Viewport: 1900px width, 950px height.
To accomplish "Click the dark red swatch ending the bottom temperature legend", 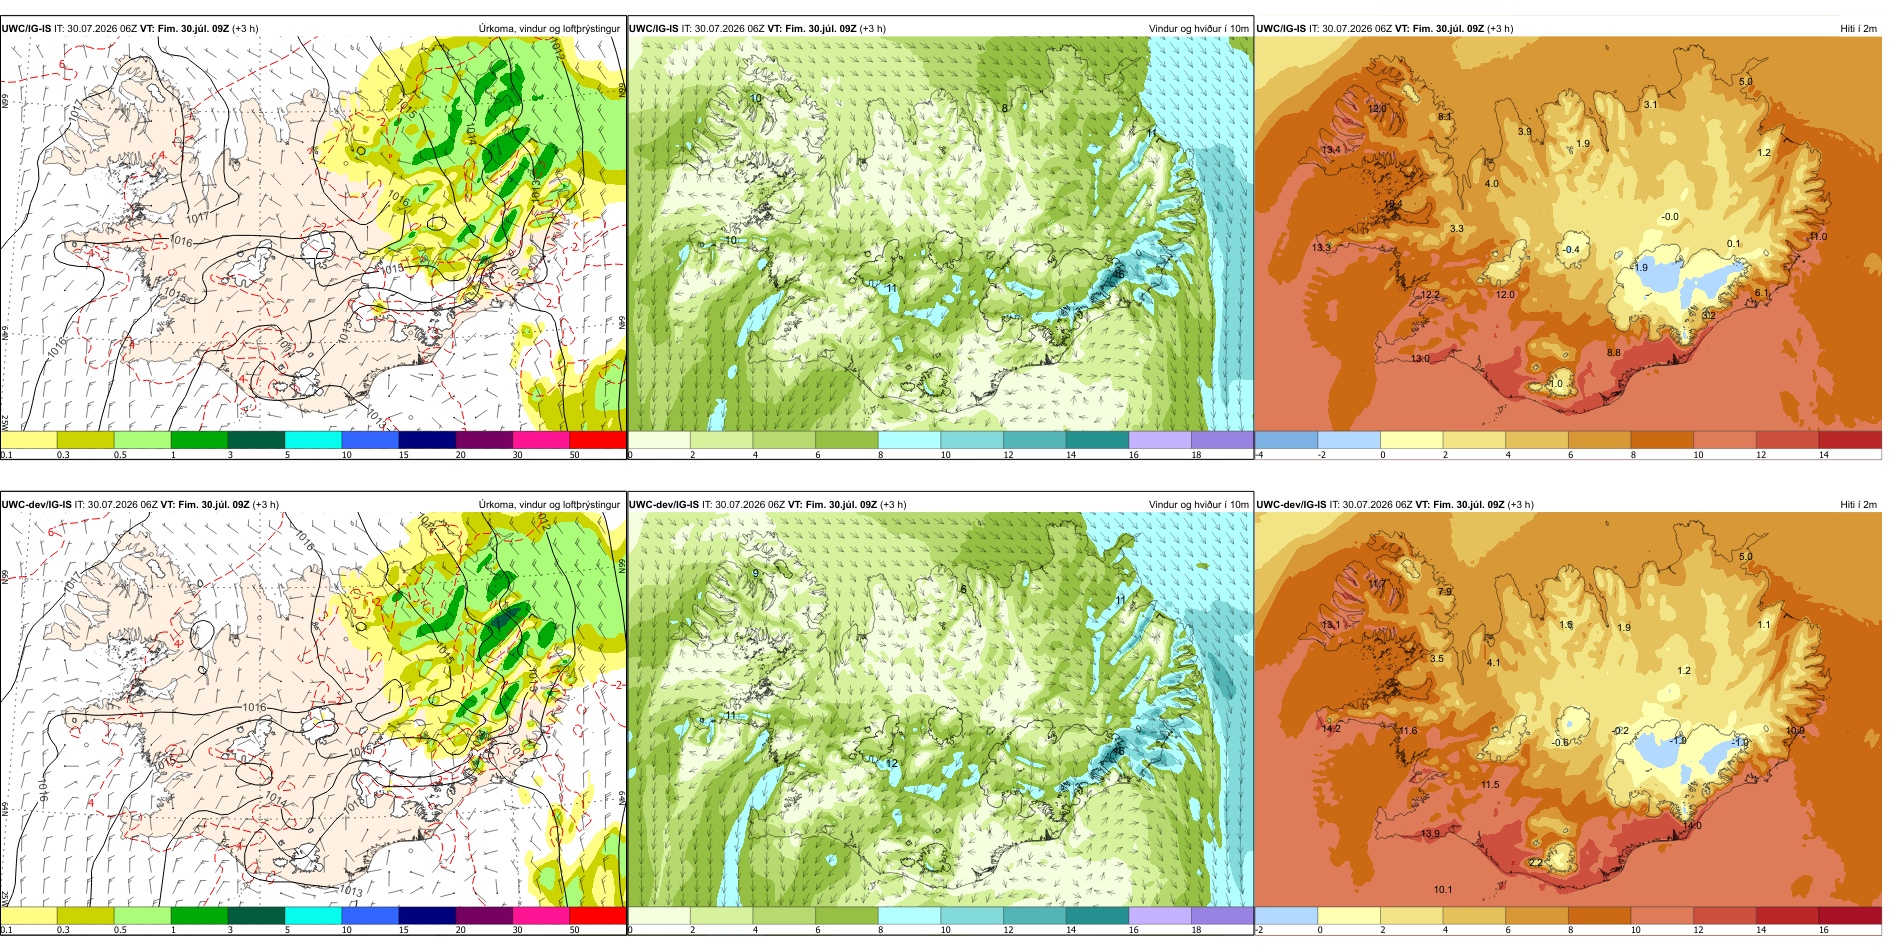I will (x=1849, y=915).
